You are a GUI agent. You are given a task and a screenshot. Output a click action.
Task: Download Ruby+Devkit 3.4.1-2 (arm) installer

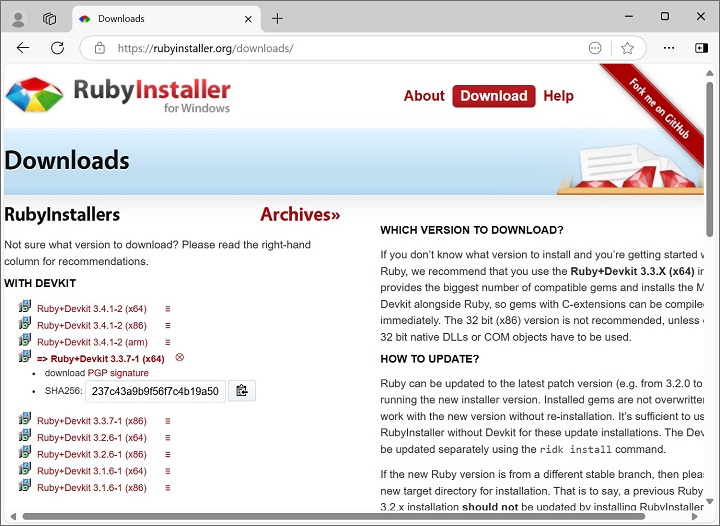tap(92, 342)
